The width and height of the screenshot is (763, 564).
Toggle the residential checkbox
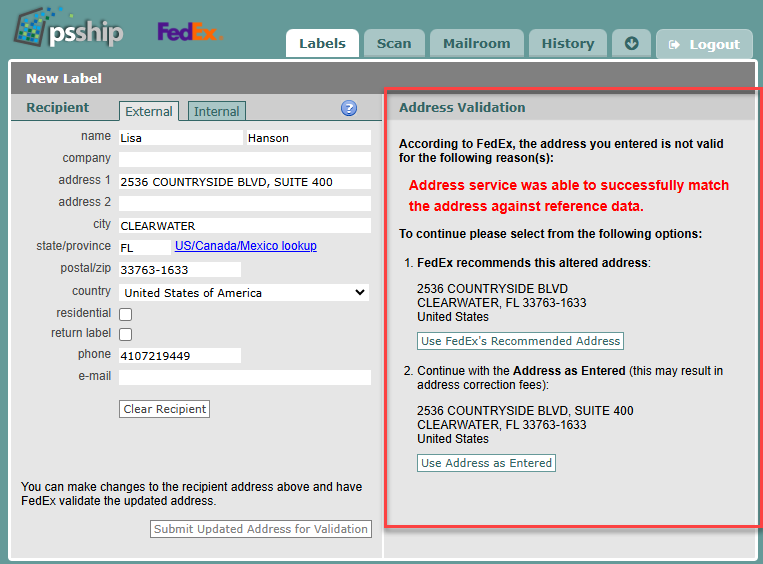(126, 314)
